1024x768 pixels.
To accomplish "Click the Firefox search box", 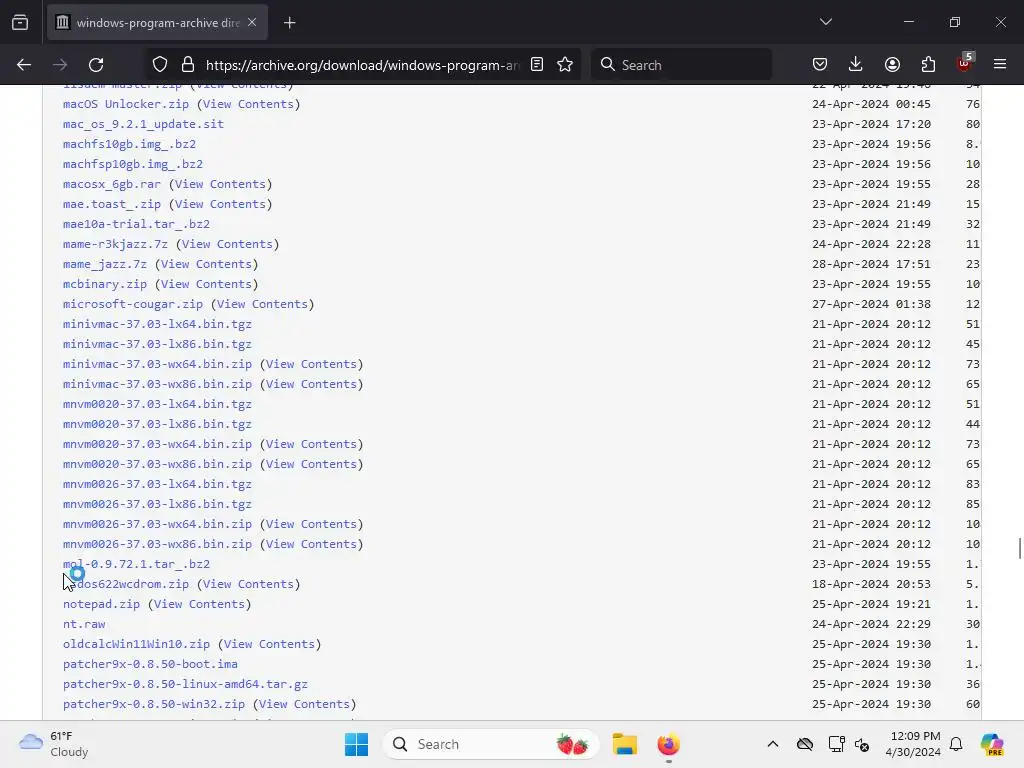I will click(681, 65).
